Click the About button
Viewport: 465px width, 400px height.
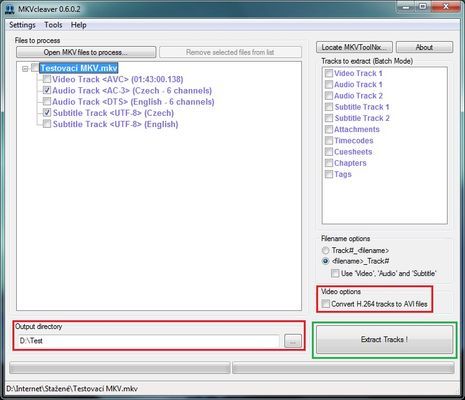(x=424, y=47)
